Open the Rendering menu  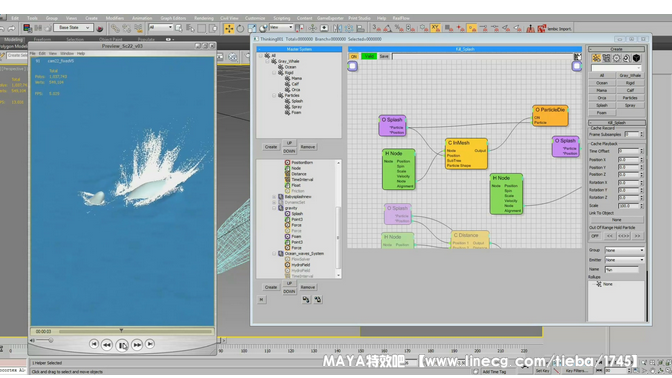(204, 18)
